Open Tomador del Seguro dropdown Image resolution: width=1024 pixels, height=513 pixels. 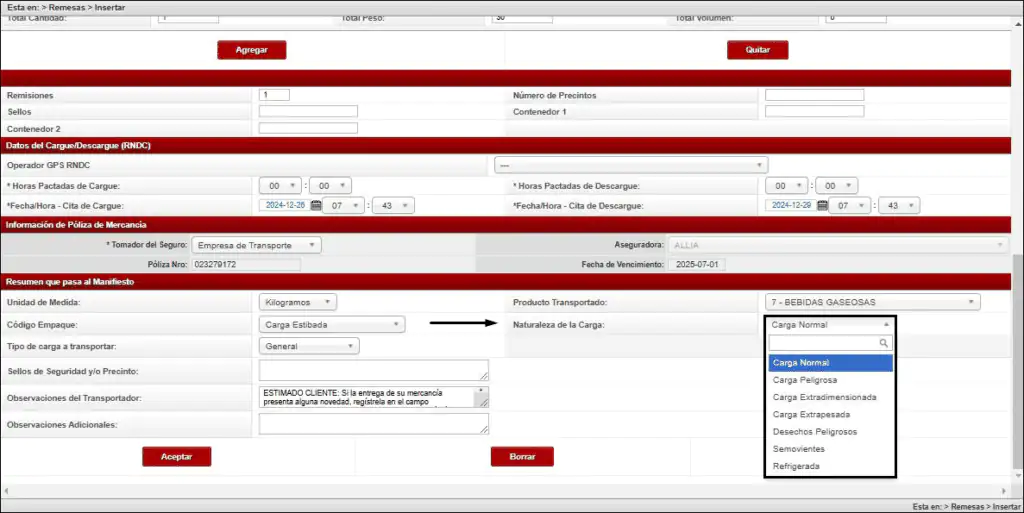pos(256,245)
